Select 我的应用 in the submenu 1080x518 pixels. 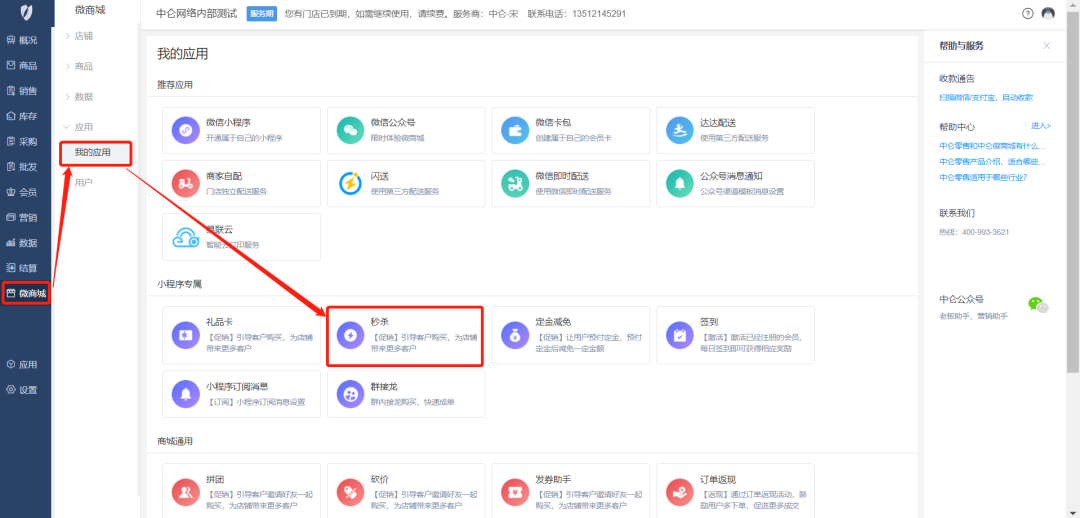tap(93, 153)
